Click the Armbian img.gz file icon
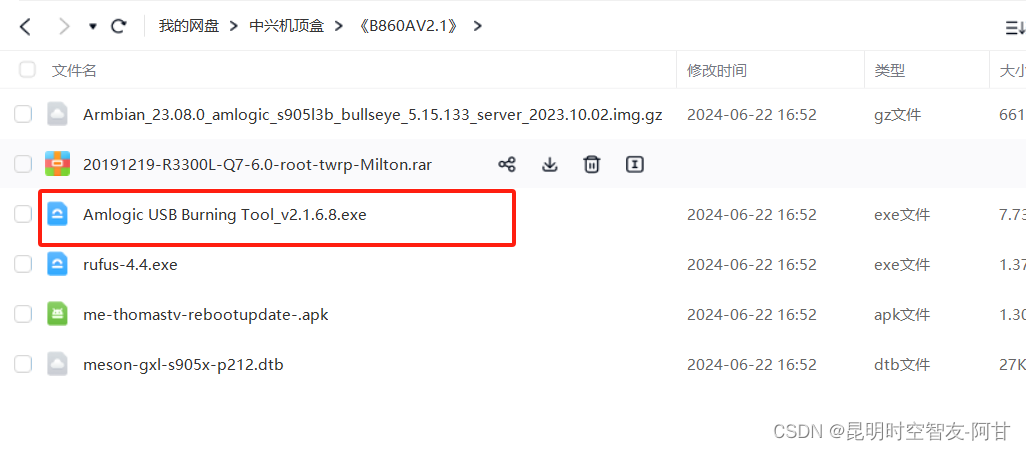 (58, 114)
